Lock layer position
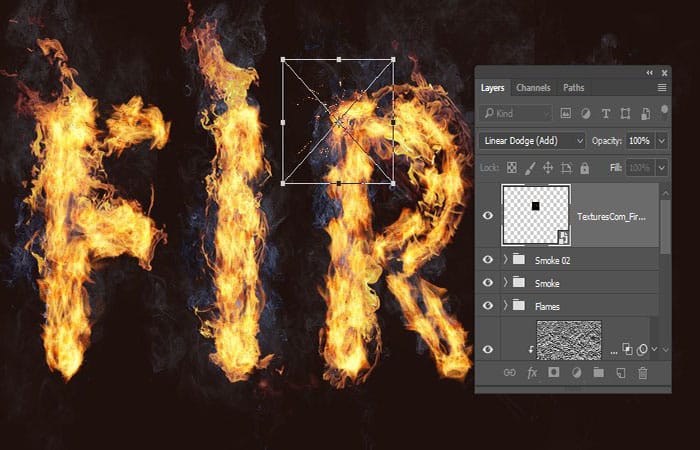Viewport: 700px width, 450px height. point(548,168)
